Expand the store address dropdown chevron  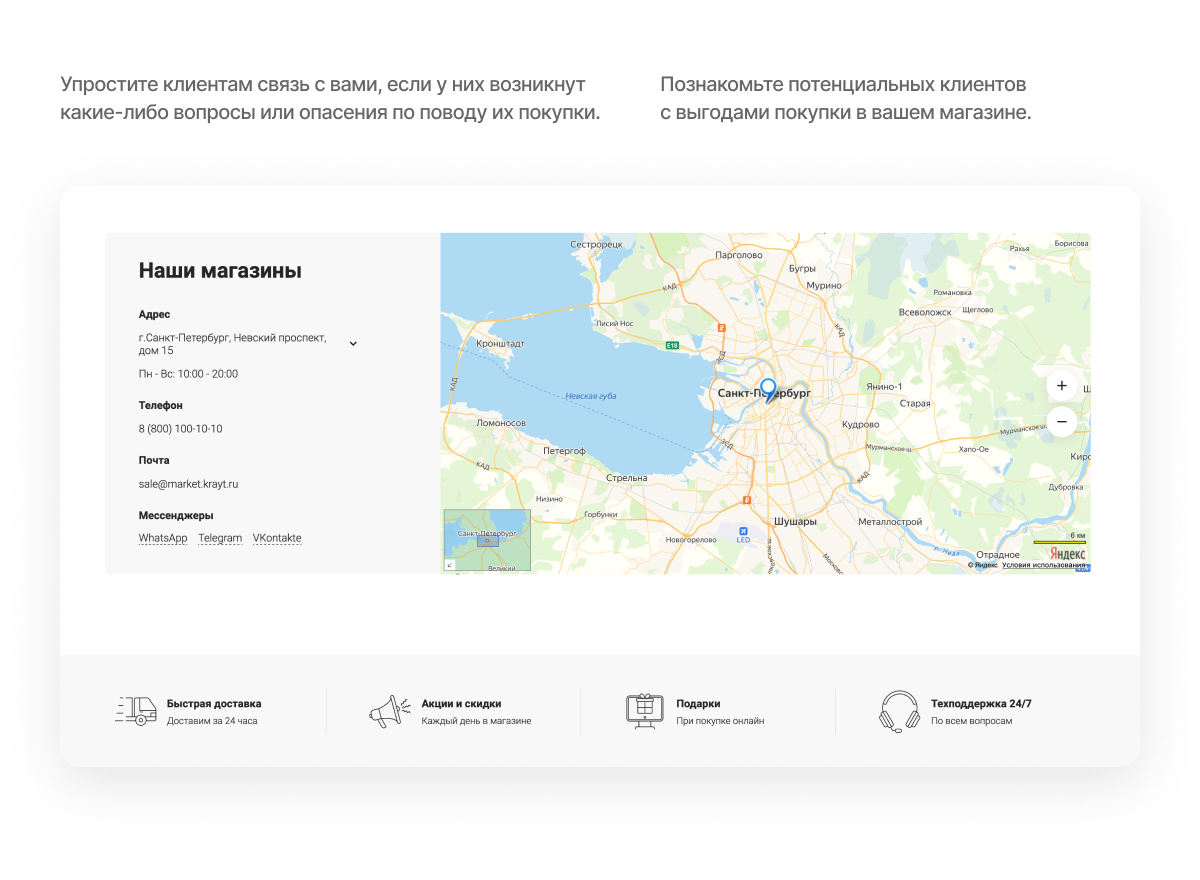[353, 343]
